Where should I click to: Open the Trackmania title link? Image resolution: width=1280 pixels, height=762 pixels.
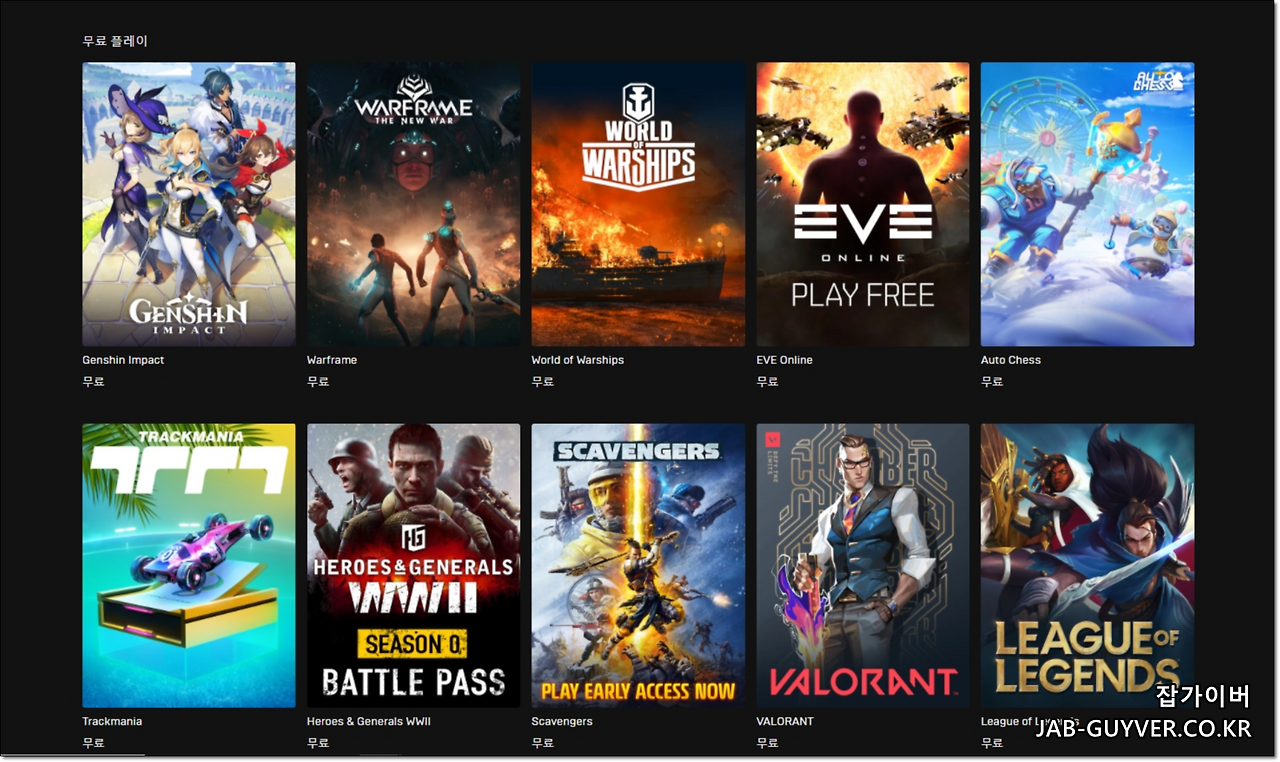pyautogui.click(x=111, y=721)
